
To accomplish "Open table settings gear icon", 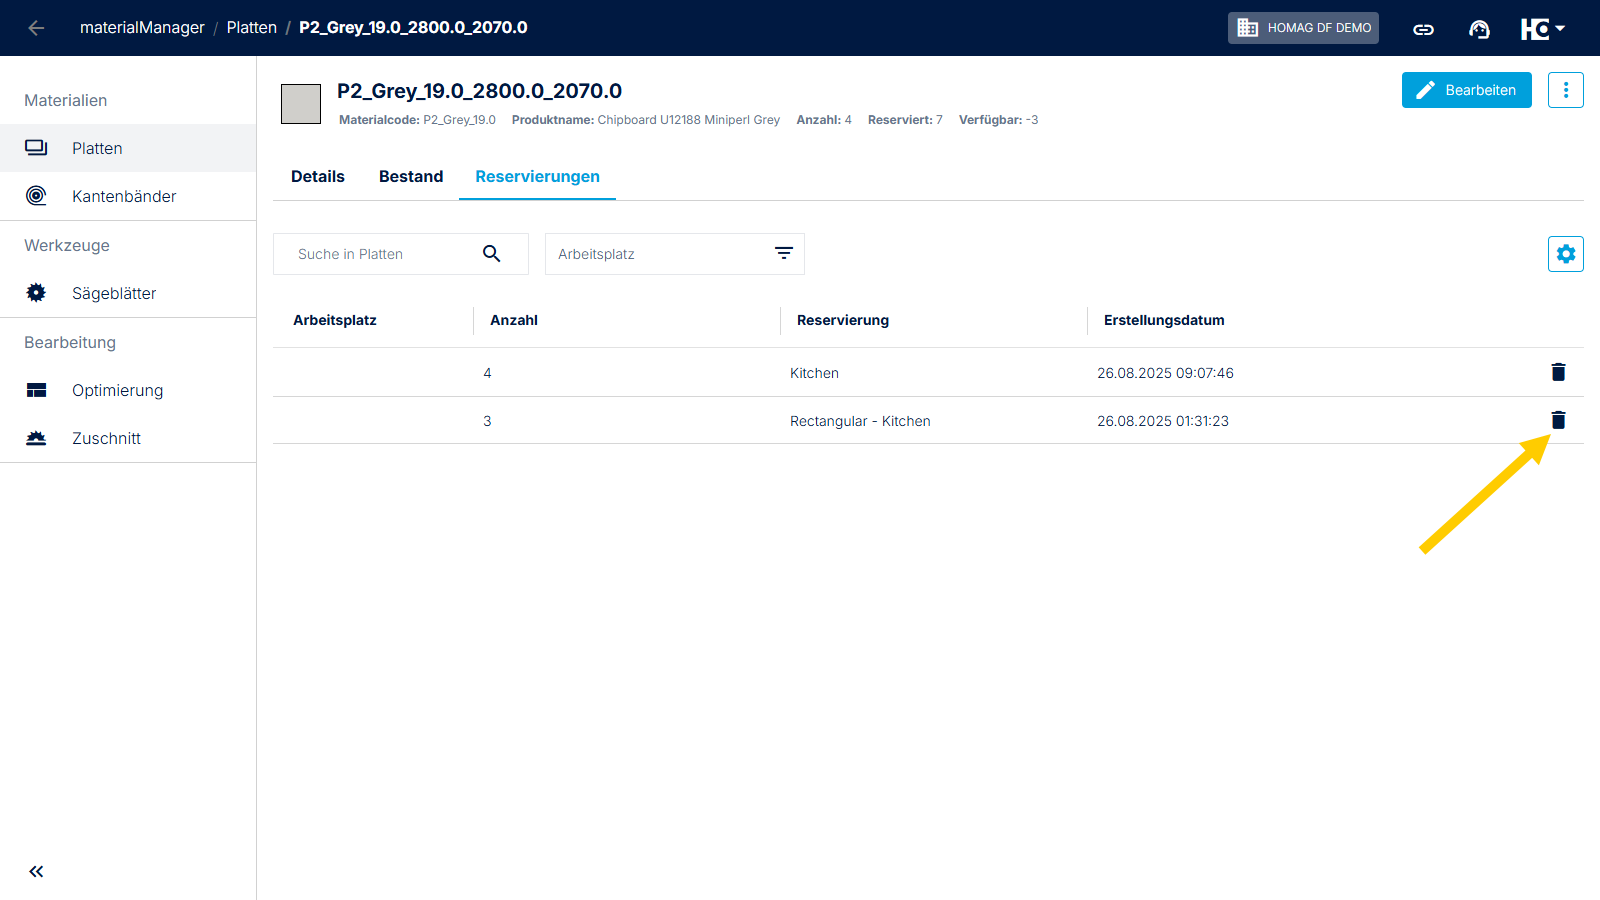I will coord(1565,254).
